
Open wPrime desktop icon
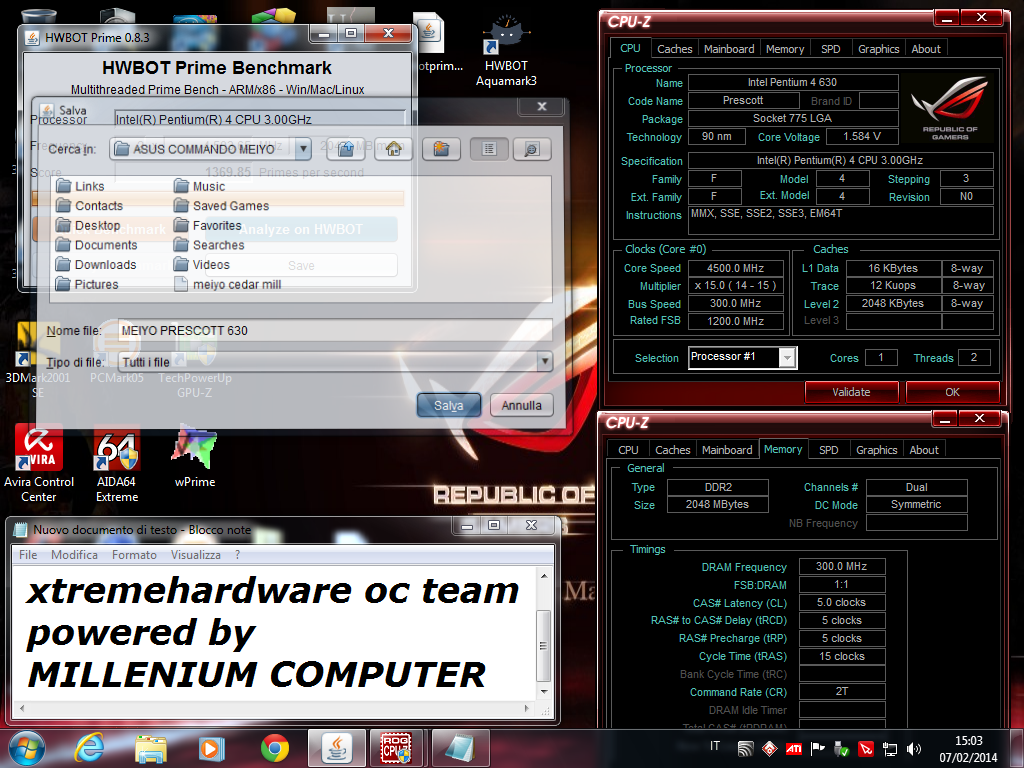pyautogui.click(x=195, y=456)
